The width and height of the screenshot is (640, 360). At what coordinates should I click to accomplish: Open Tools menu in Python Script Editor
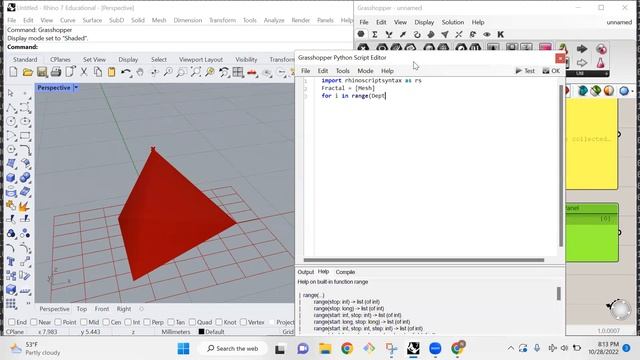[342, 71]
